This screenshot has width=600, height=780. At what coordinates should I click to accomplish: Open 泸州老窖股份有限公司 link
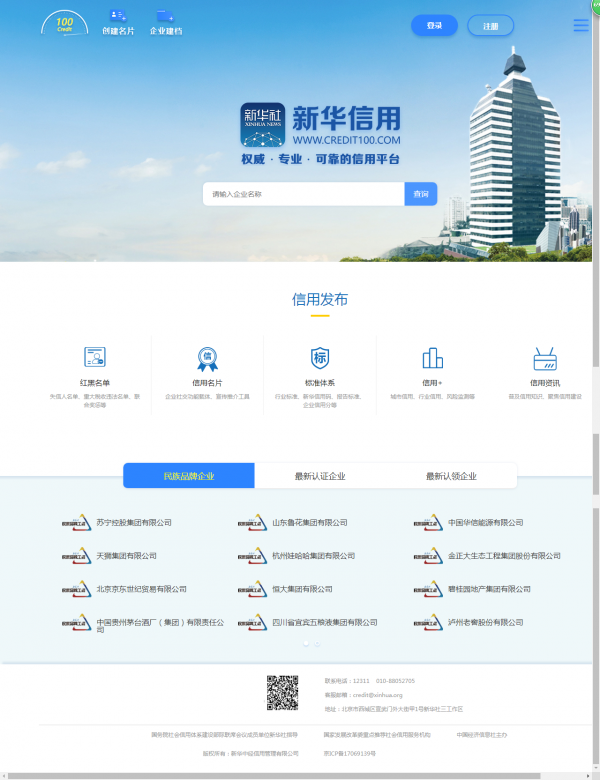point(486,622)
